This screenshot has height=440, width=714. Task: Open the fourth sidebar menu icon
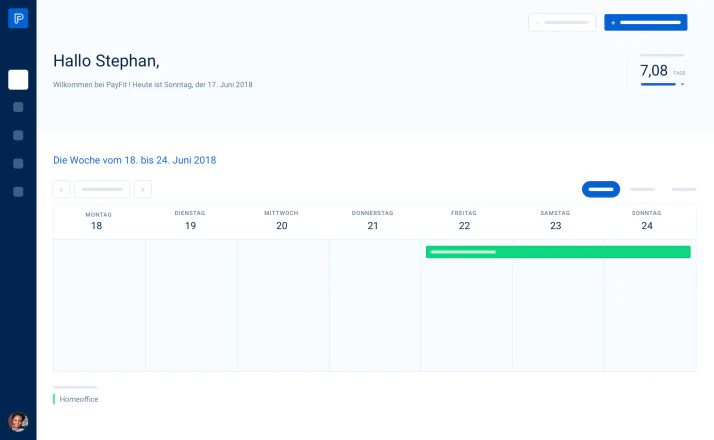coord(18,164)
